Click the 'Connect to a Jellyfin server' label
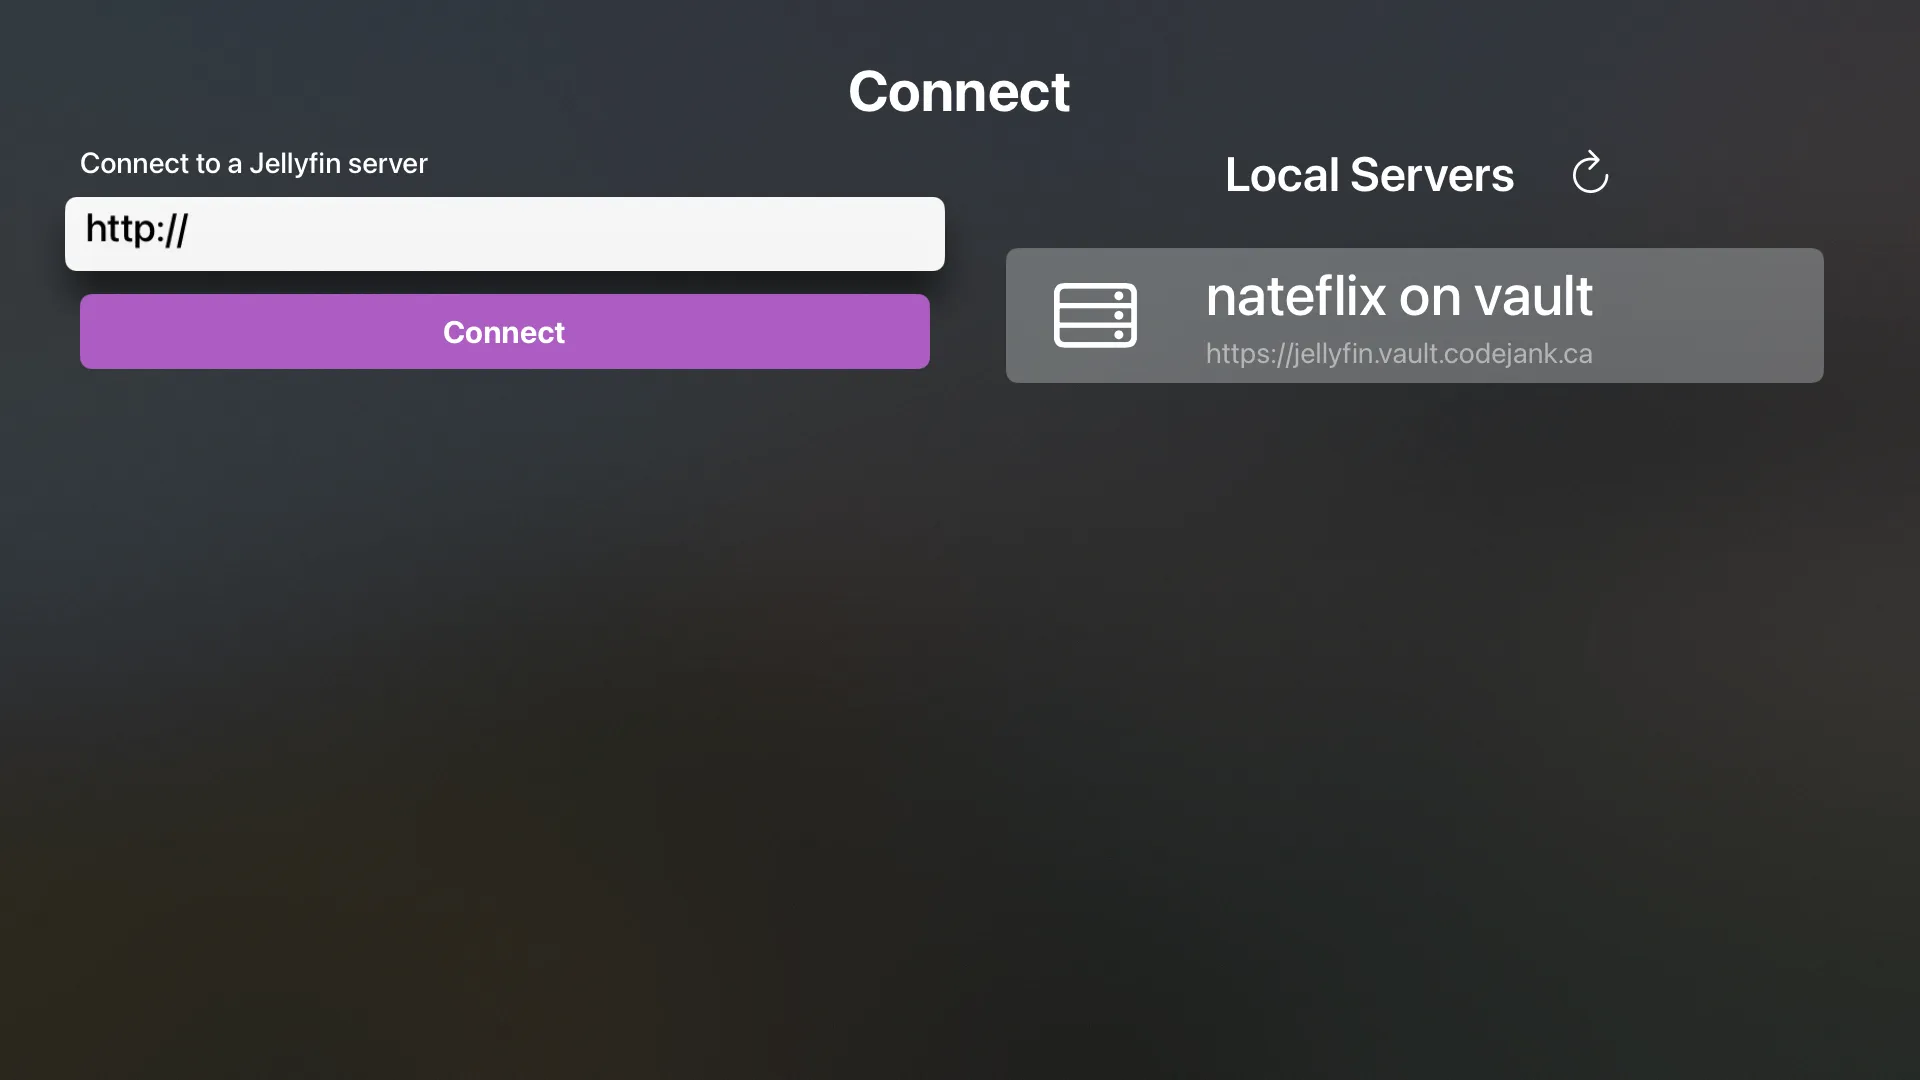 [x=254, y=163]
